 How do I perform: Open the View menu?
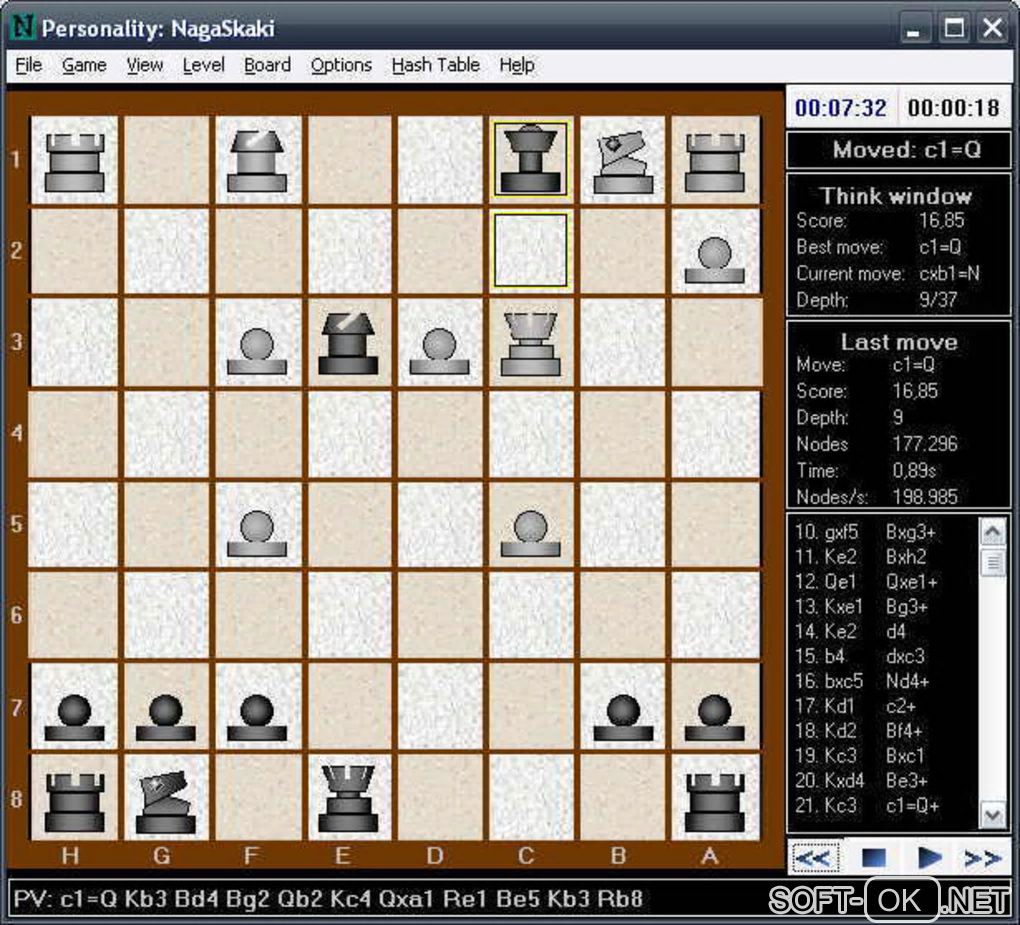tap(144, 65)
